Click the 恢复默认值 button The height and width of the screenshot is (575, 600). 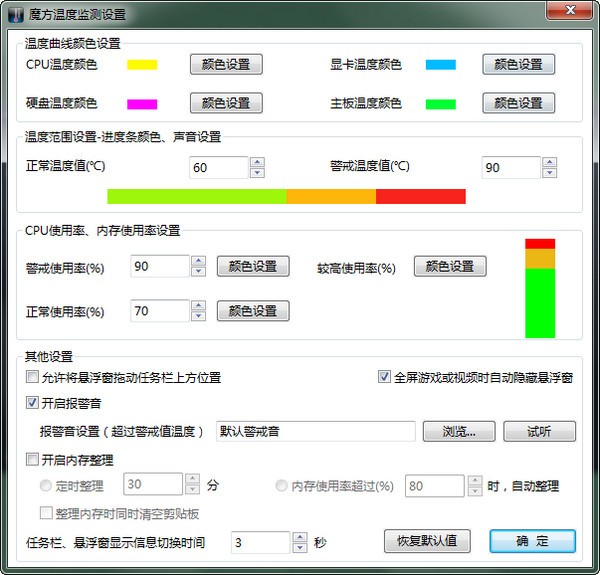click(x=427, y=541)
